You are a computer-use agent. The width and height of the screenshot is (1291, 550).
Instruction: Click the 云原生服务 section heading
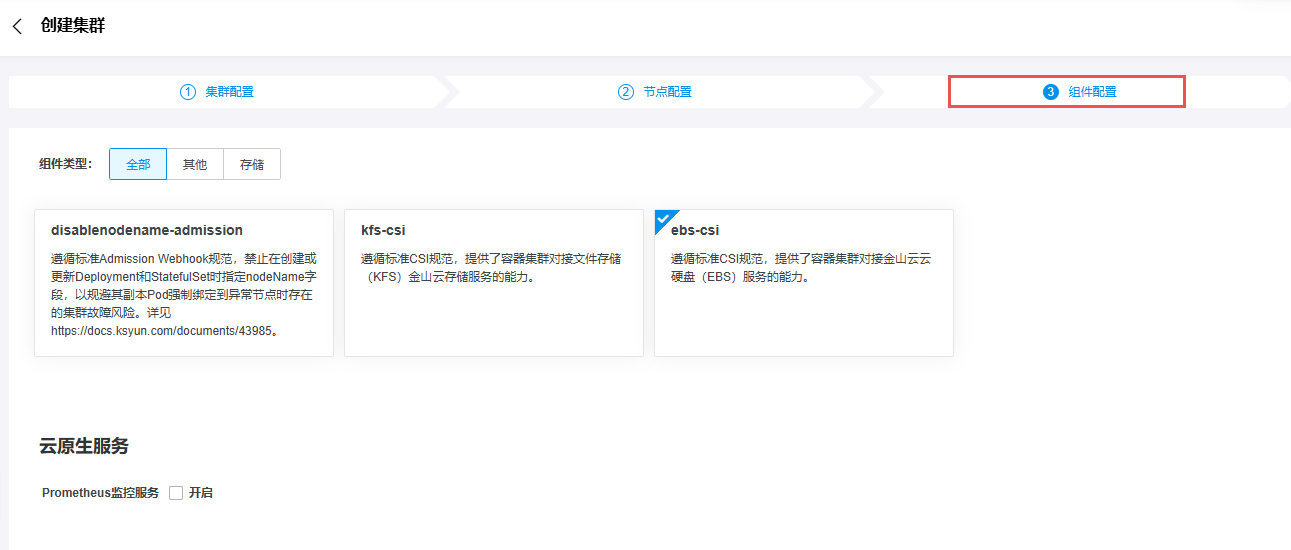[84, 446]
